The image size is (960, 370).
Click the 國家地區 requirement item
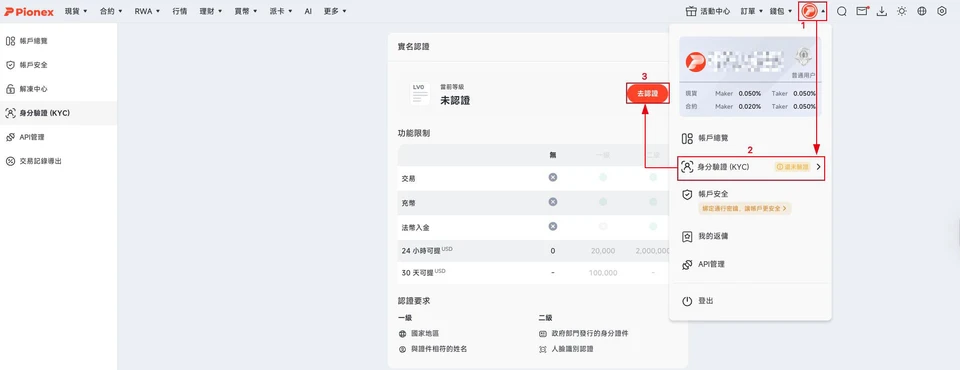pos(418,334)
